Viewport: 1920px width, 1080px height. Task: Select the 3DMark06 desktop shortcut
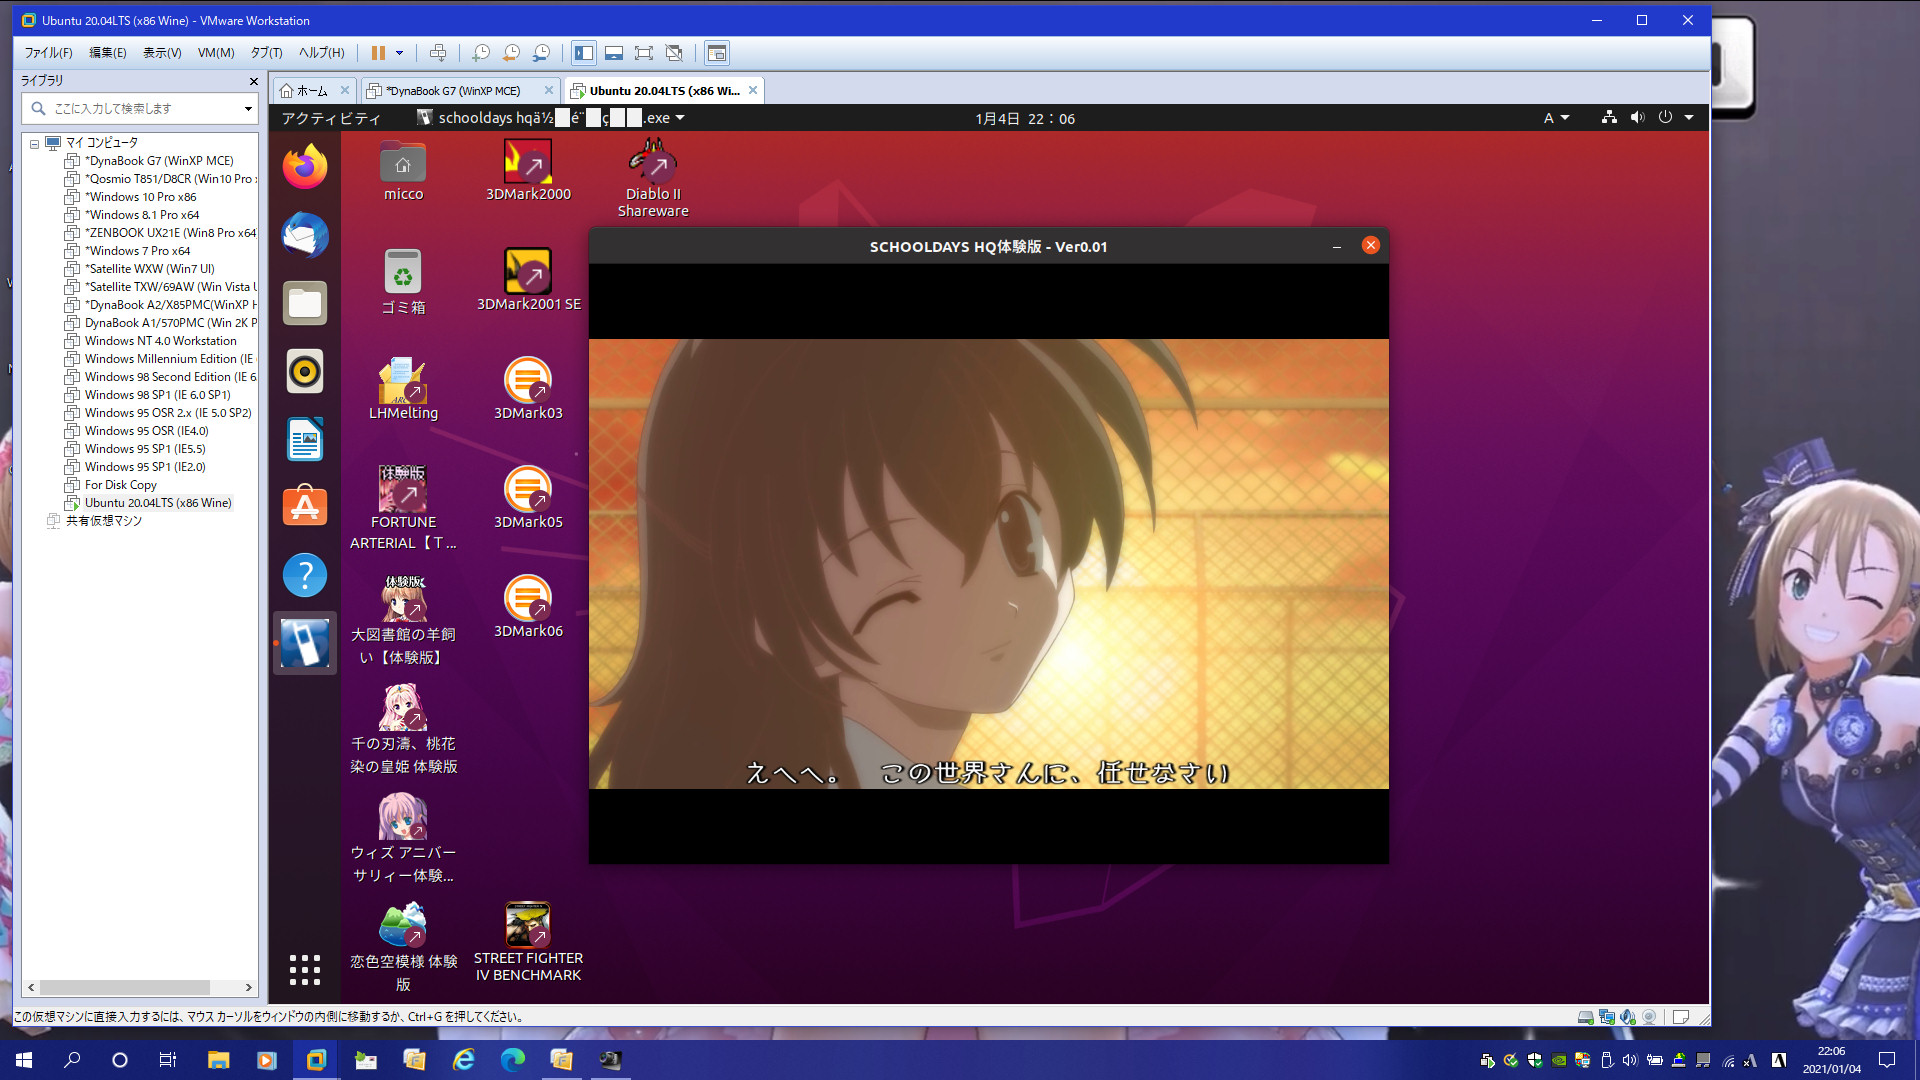[528, 607]
